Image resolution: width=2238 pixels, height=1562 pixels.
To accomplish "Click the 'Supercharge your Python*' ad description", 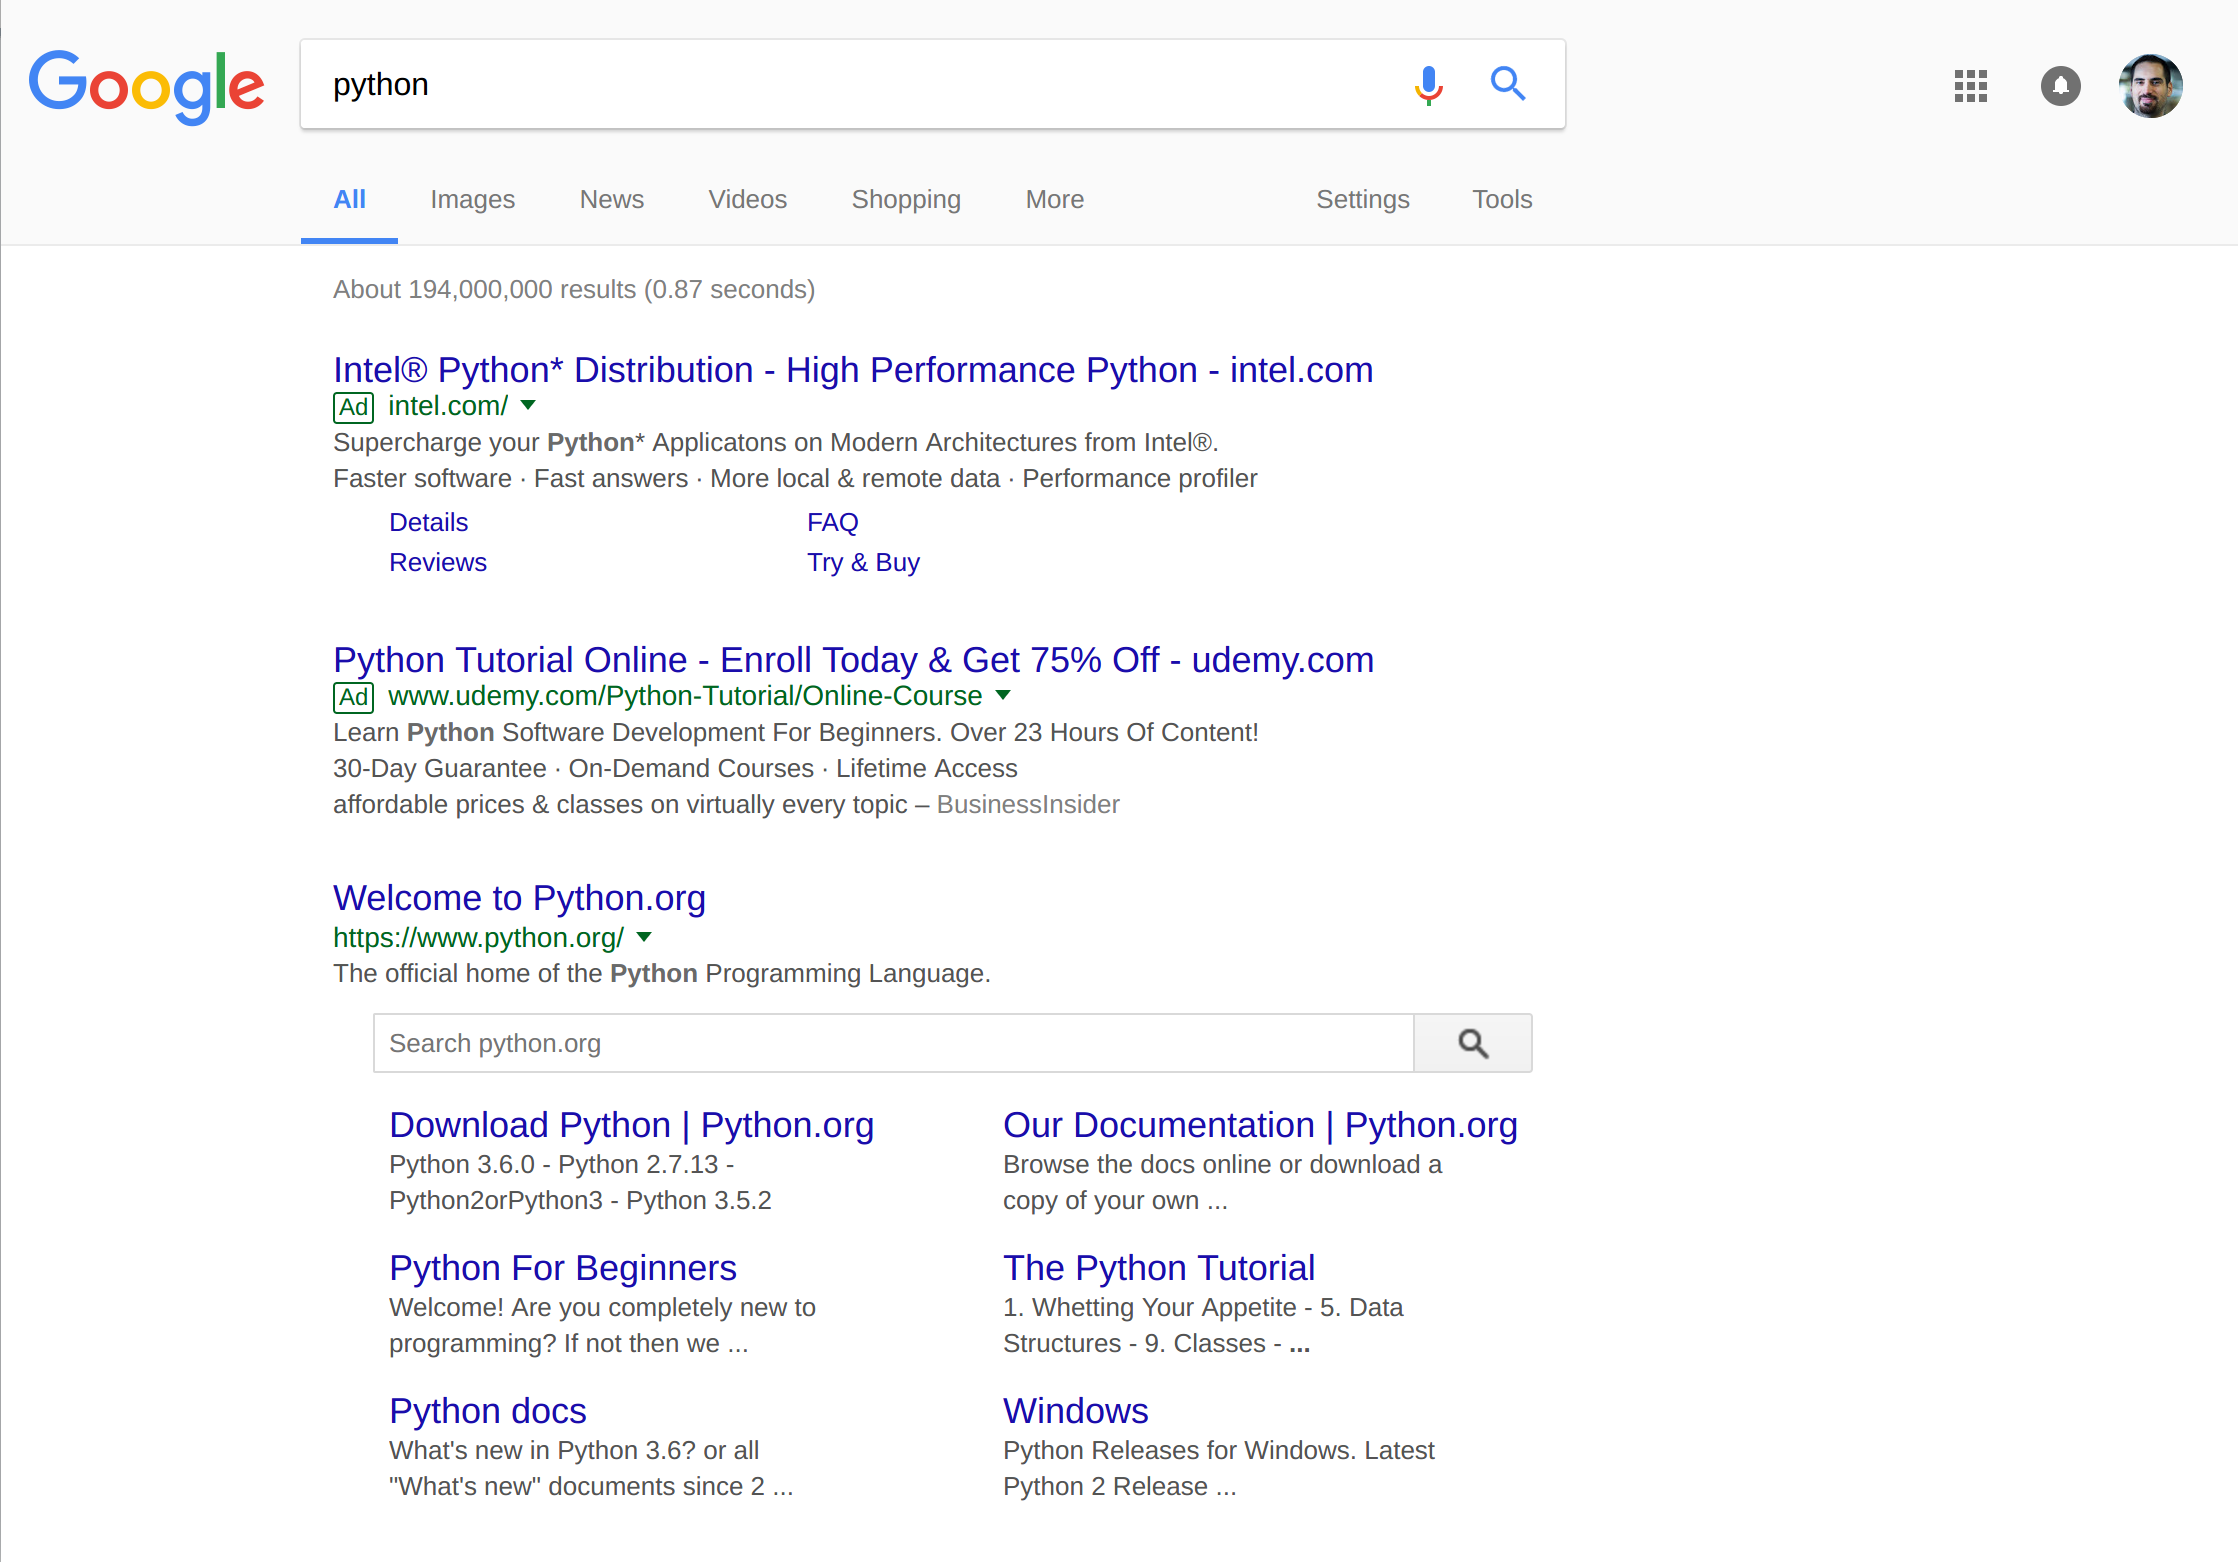I will 776,442.
